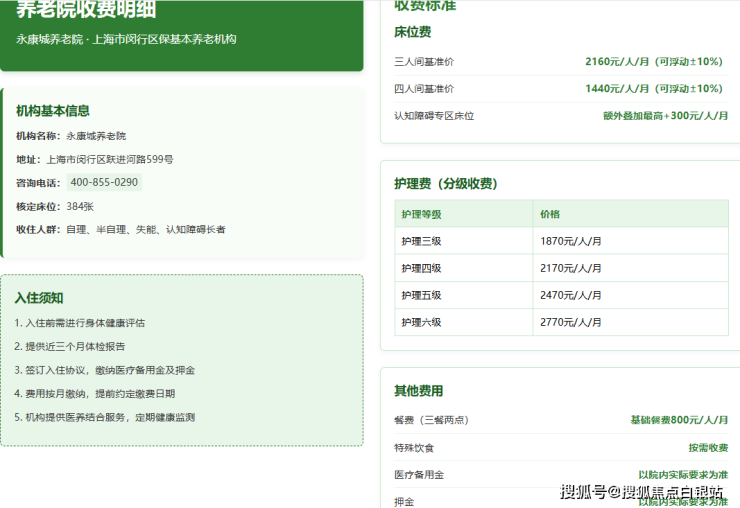Click the header subtitle 永康城养老院 · 上海市闵行区保基本养老机构
The width and height of the screenshot is (740, 508).
(126, 39)
